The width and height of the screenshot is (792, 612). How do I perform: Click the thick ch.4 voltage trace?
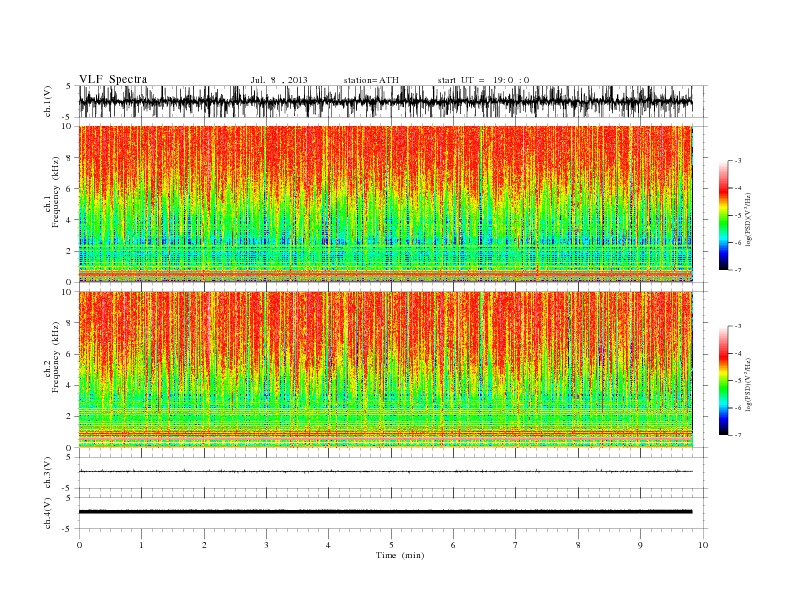(x=386, y=512)
